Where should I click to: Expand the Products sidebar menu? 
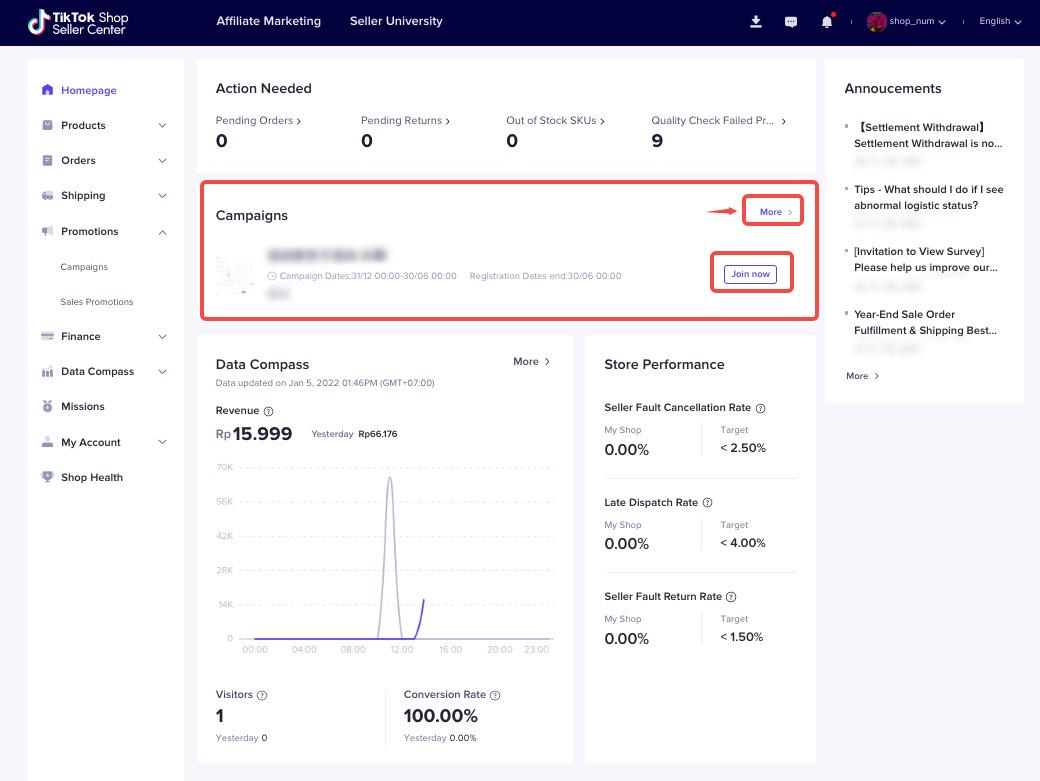click(162, 126)
